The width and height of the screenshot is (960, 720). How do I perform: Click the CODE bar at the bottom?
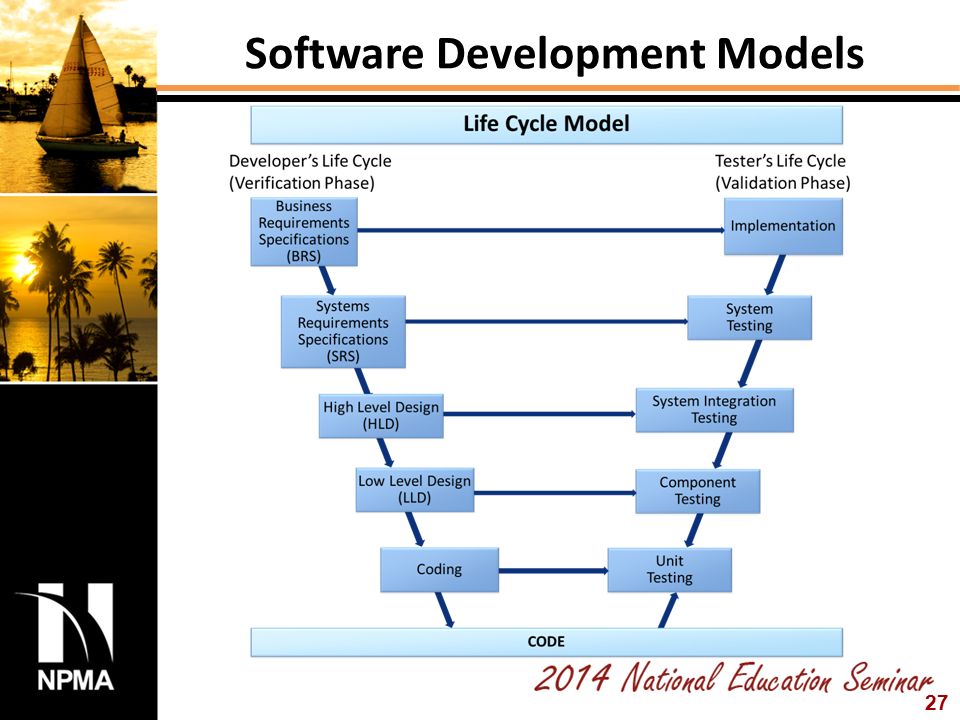546,642
